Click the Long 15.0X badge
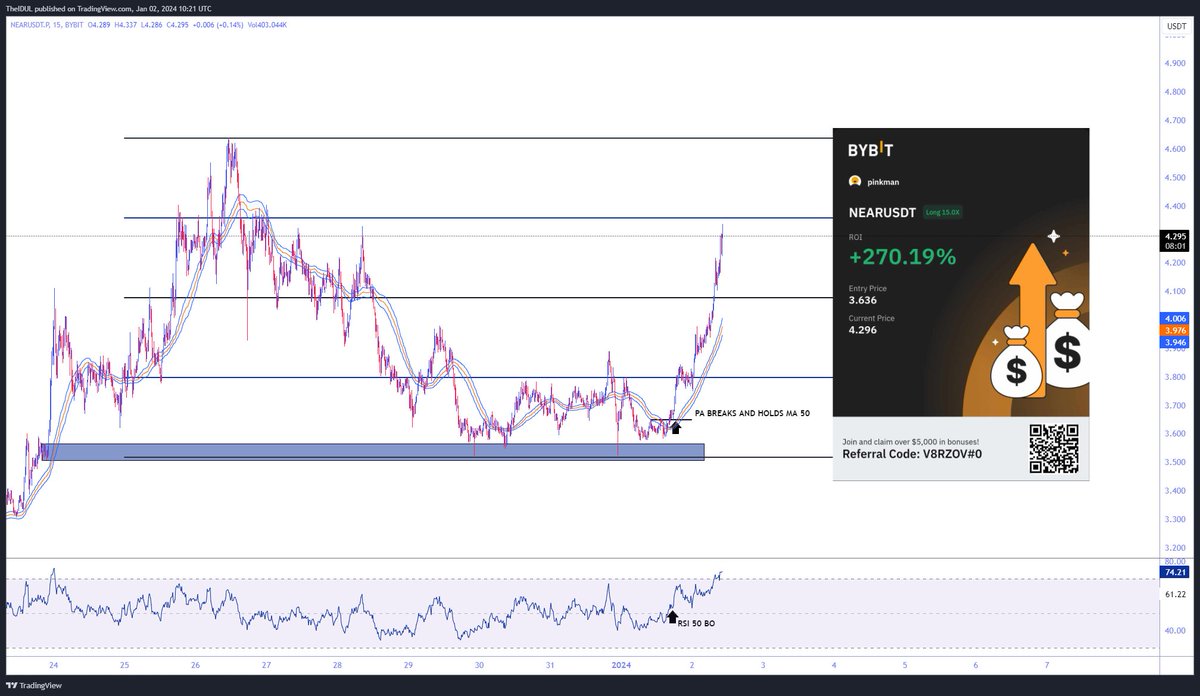The height and width of the screenshot is (696, 1200). click(x=941, y=212)
